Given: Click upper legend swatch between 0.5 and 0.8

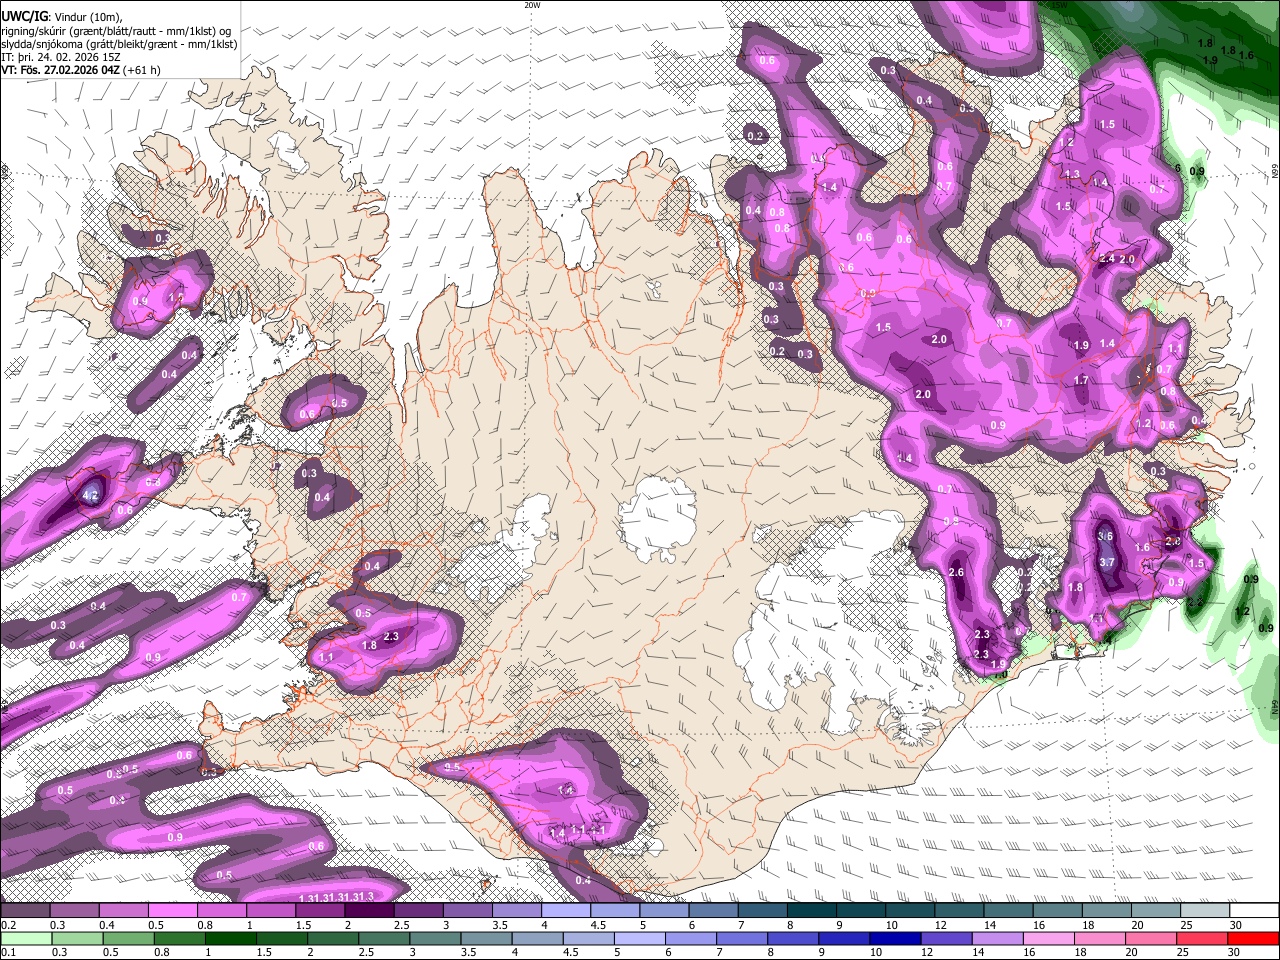Looking at the screenshot, I should coord(173,911).
